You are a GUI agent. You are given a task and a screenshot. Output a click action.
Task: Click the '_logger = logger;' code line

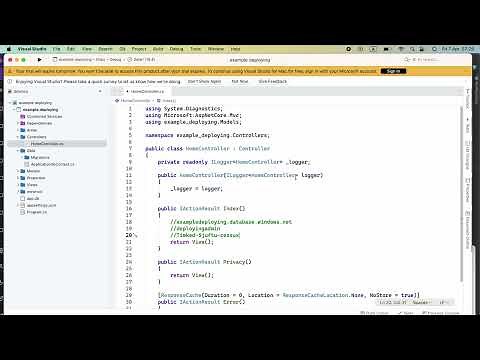(196, 189)
